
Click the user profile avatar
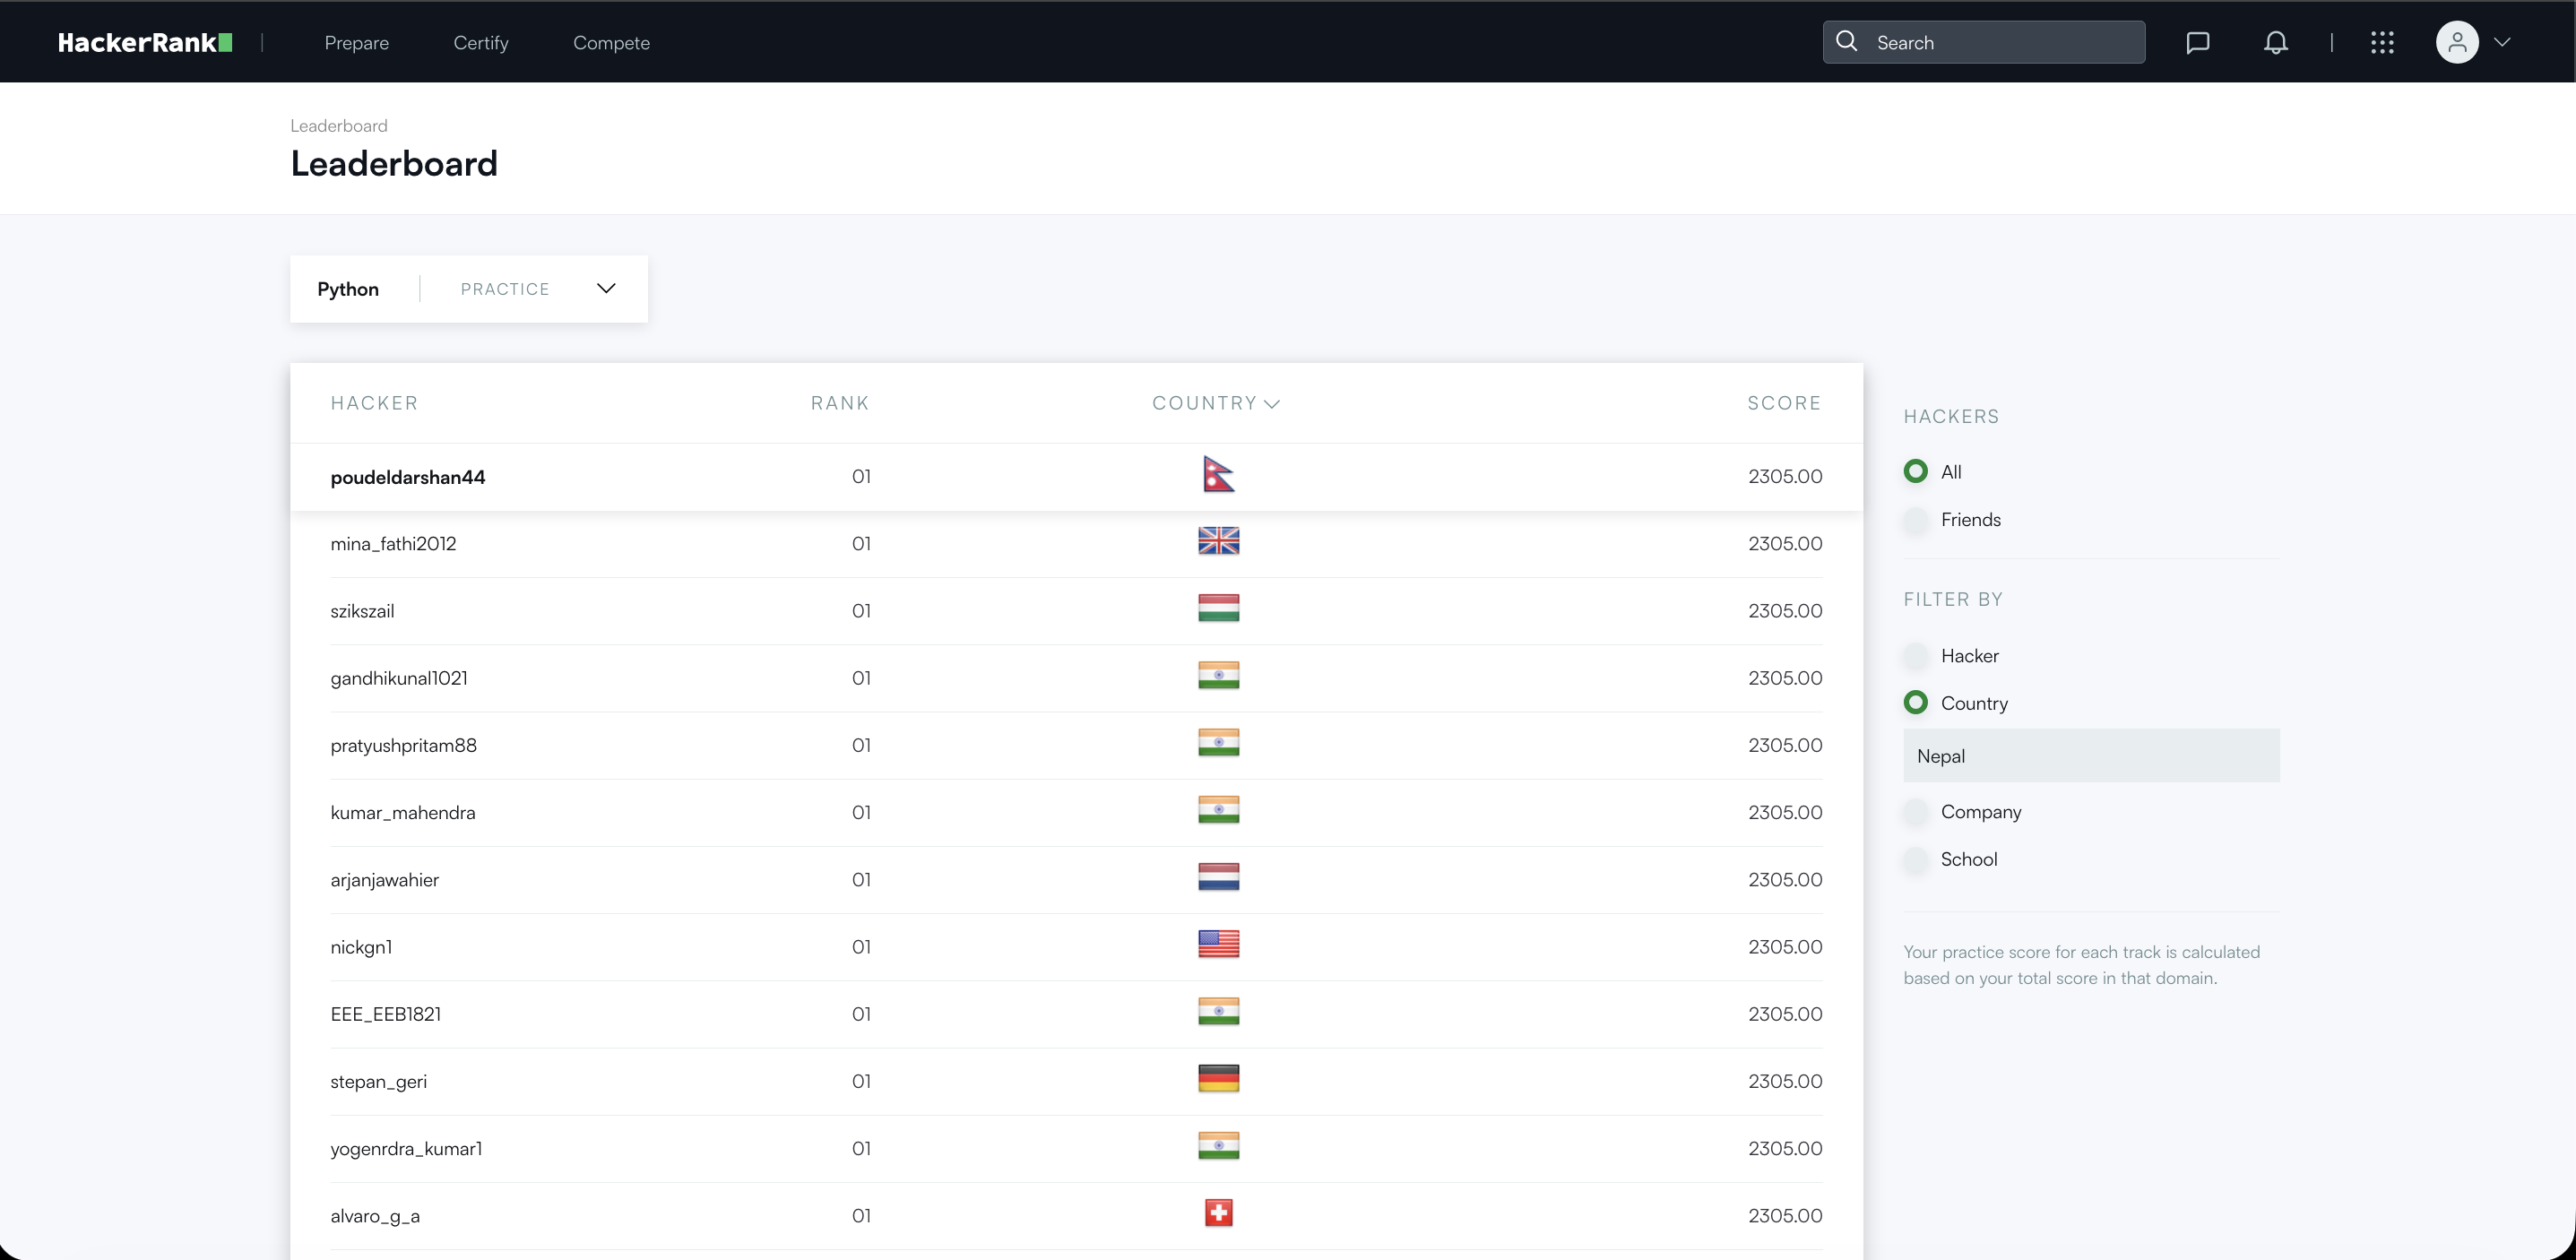[2457, 42]
